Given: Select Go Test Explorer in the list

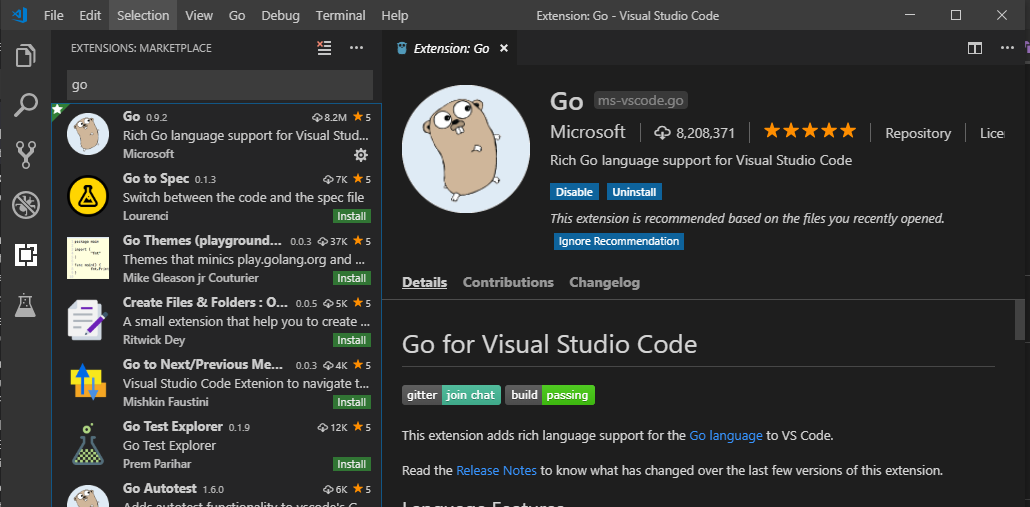Looking at the screenshot, I should pyautogui.click(x=217, y=445).
